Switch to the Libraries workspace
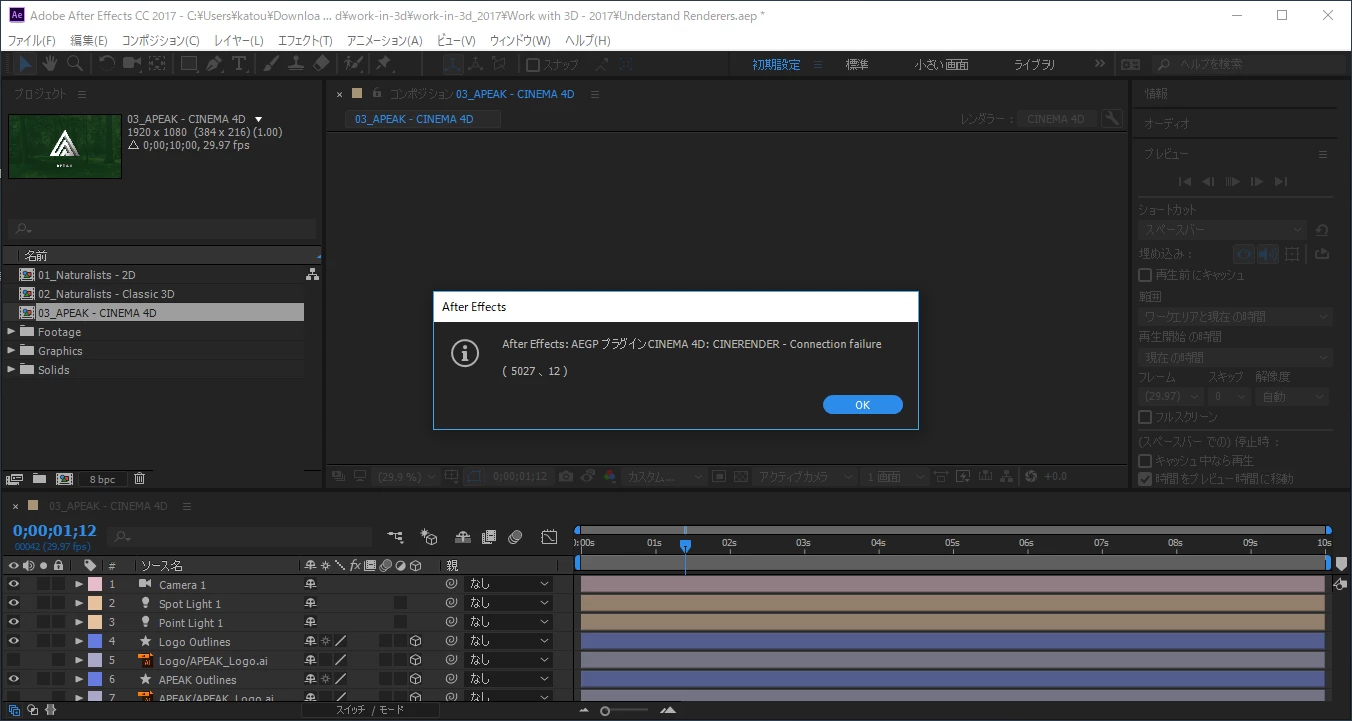1352x721 pixels. 1034,64
